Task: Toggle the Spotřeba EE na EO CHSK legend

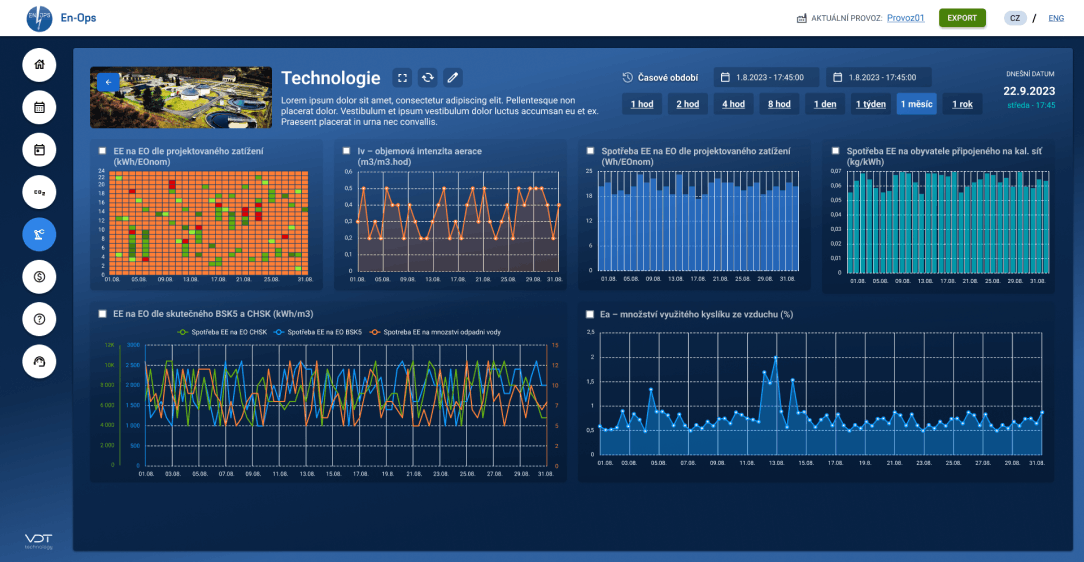Action: (223, 332)
